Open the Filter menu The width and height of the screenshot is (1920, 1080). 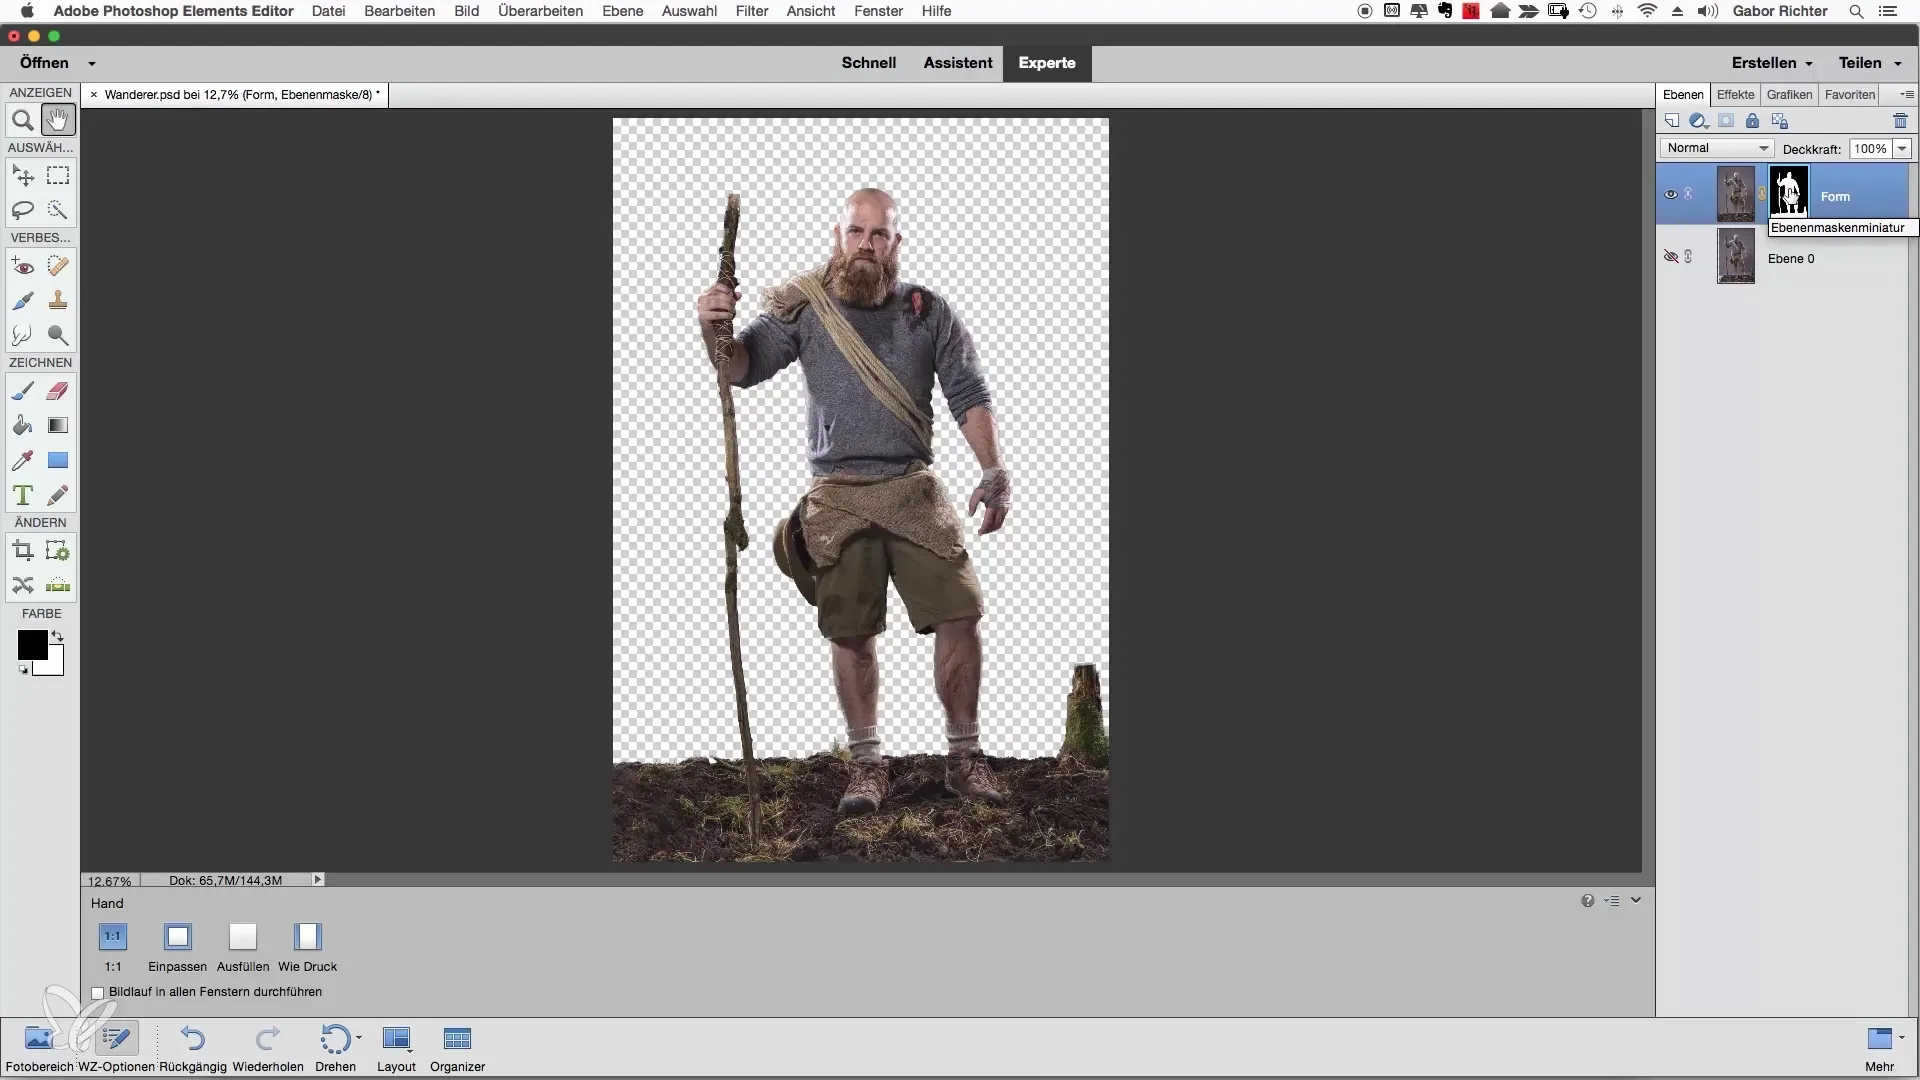click(x=751, y=11)
